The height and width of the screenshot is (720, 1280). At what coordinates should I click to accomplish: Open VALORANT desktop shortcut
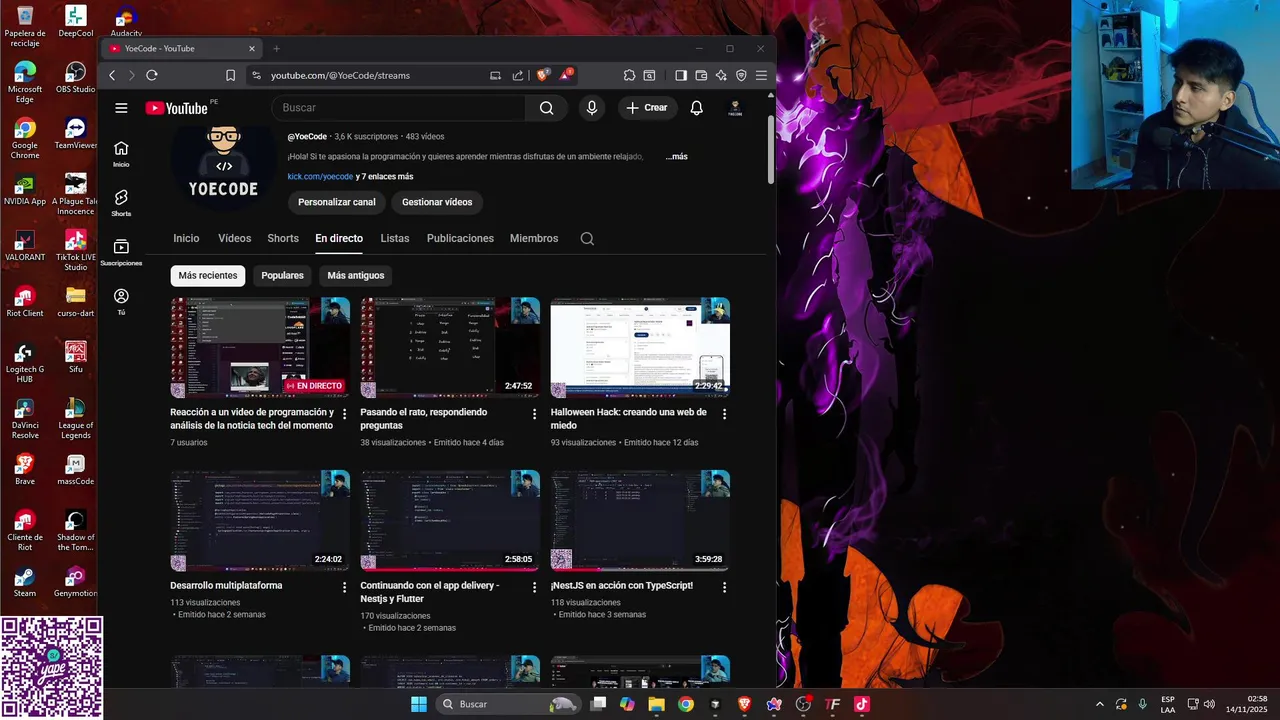click(25, 246)
